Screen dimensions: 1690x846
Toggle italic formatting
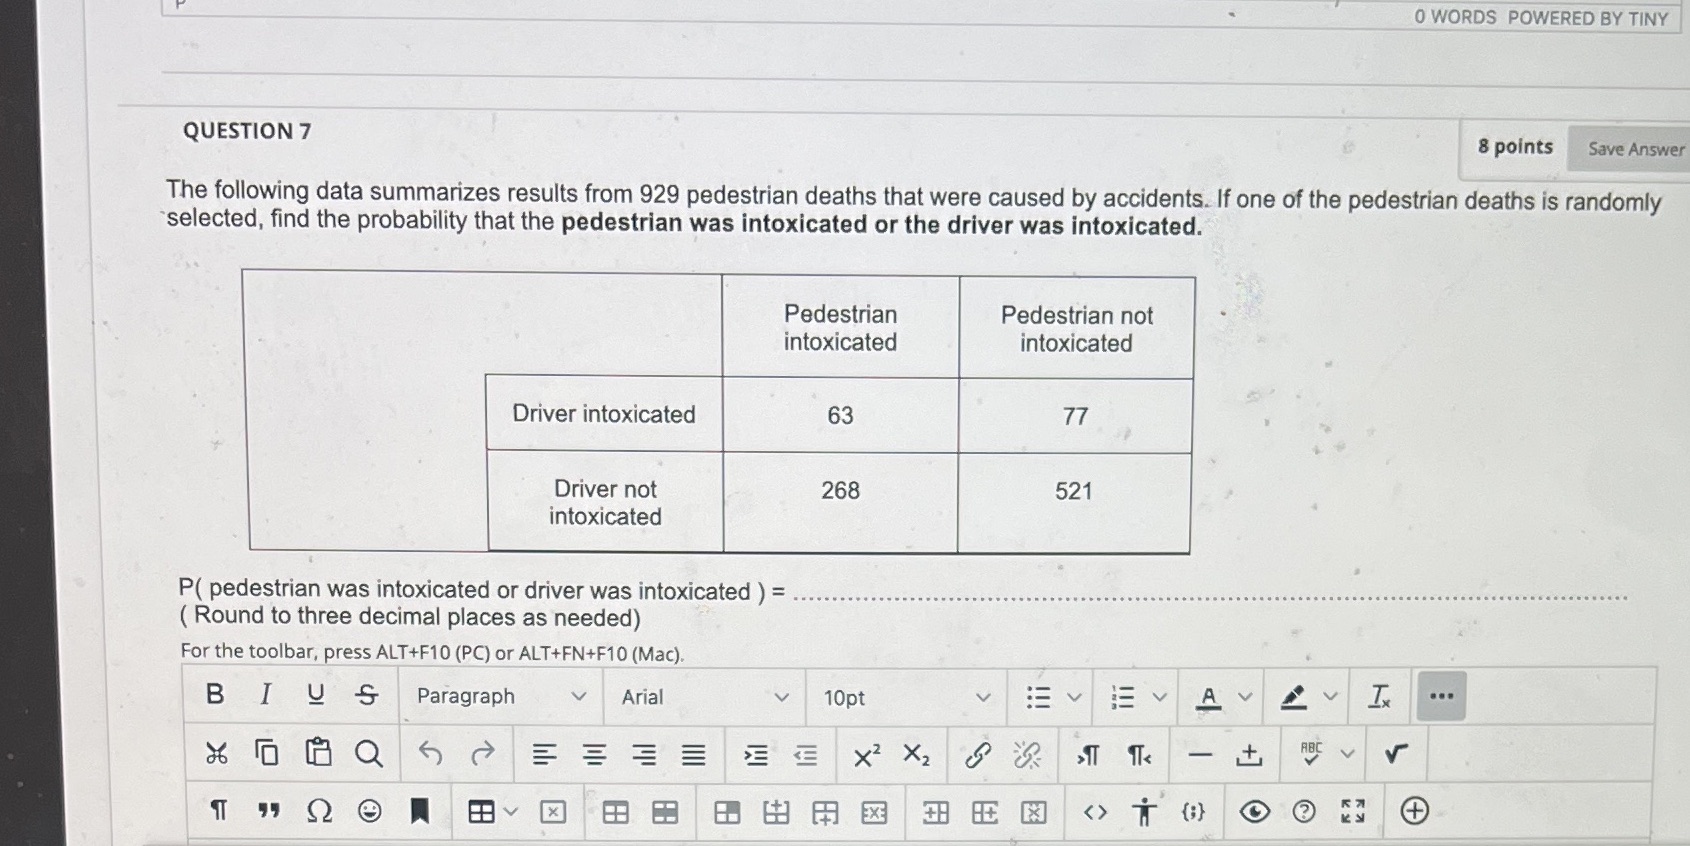tap(265, 694)
